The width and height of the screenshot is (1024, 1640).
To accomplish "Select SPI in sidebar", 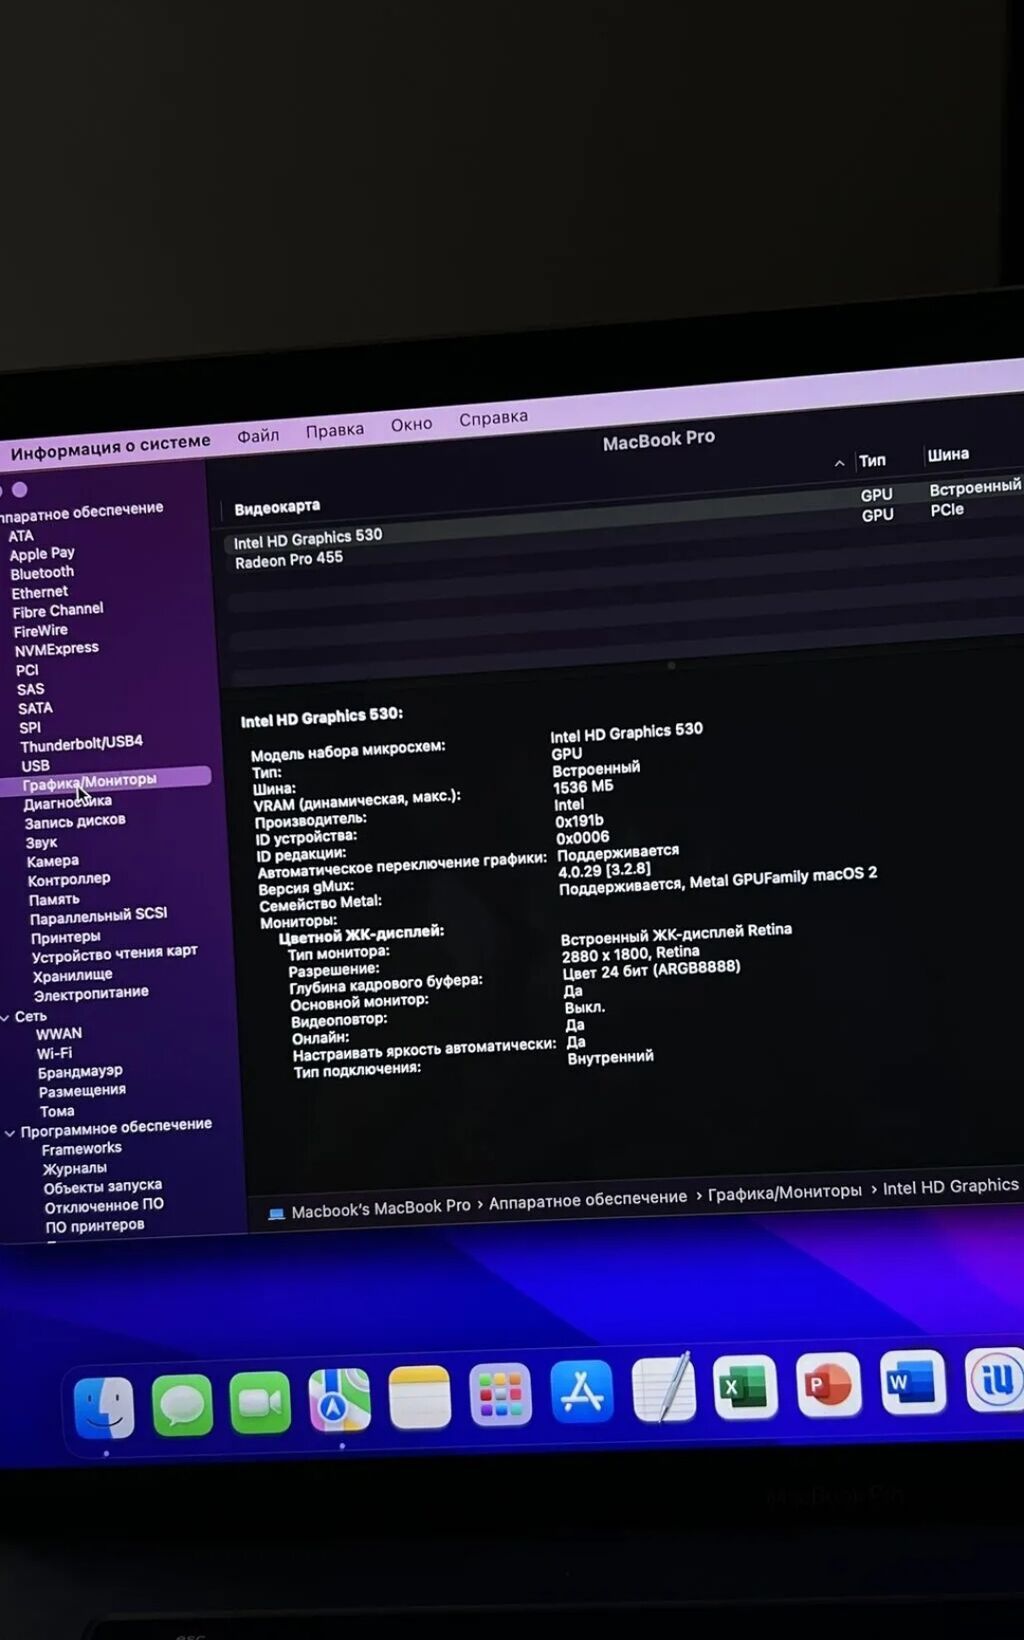I will click(30, 728).
